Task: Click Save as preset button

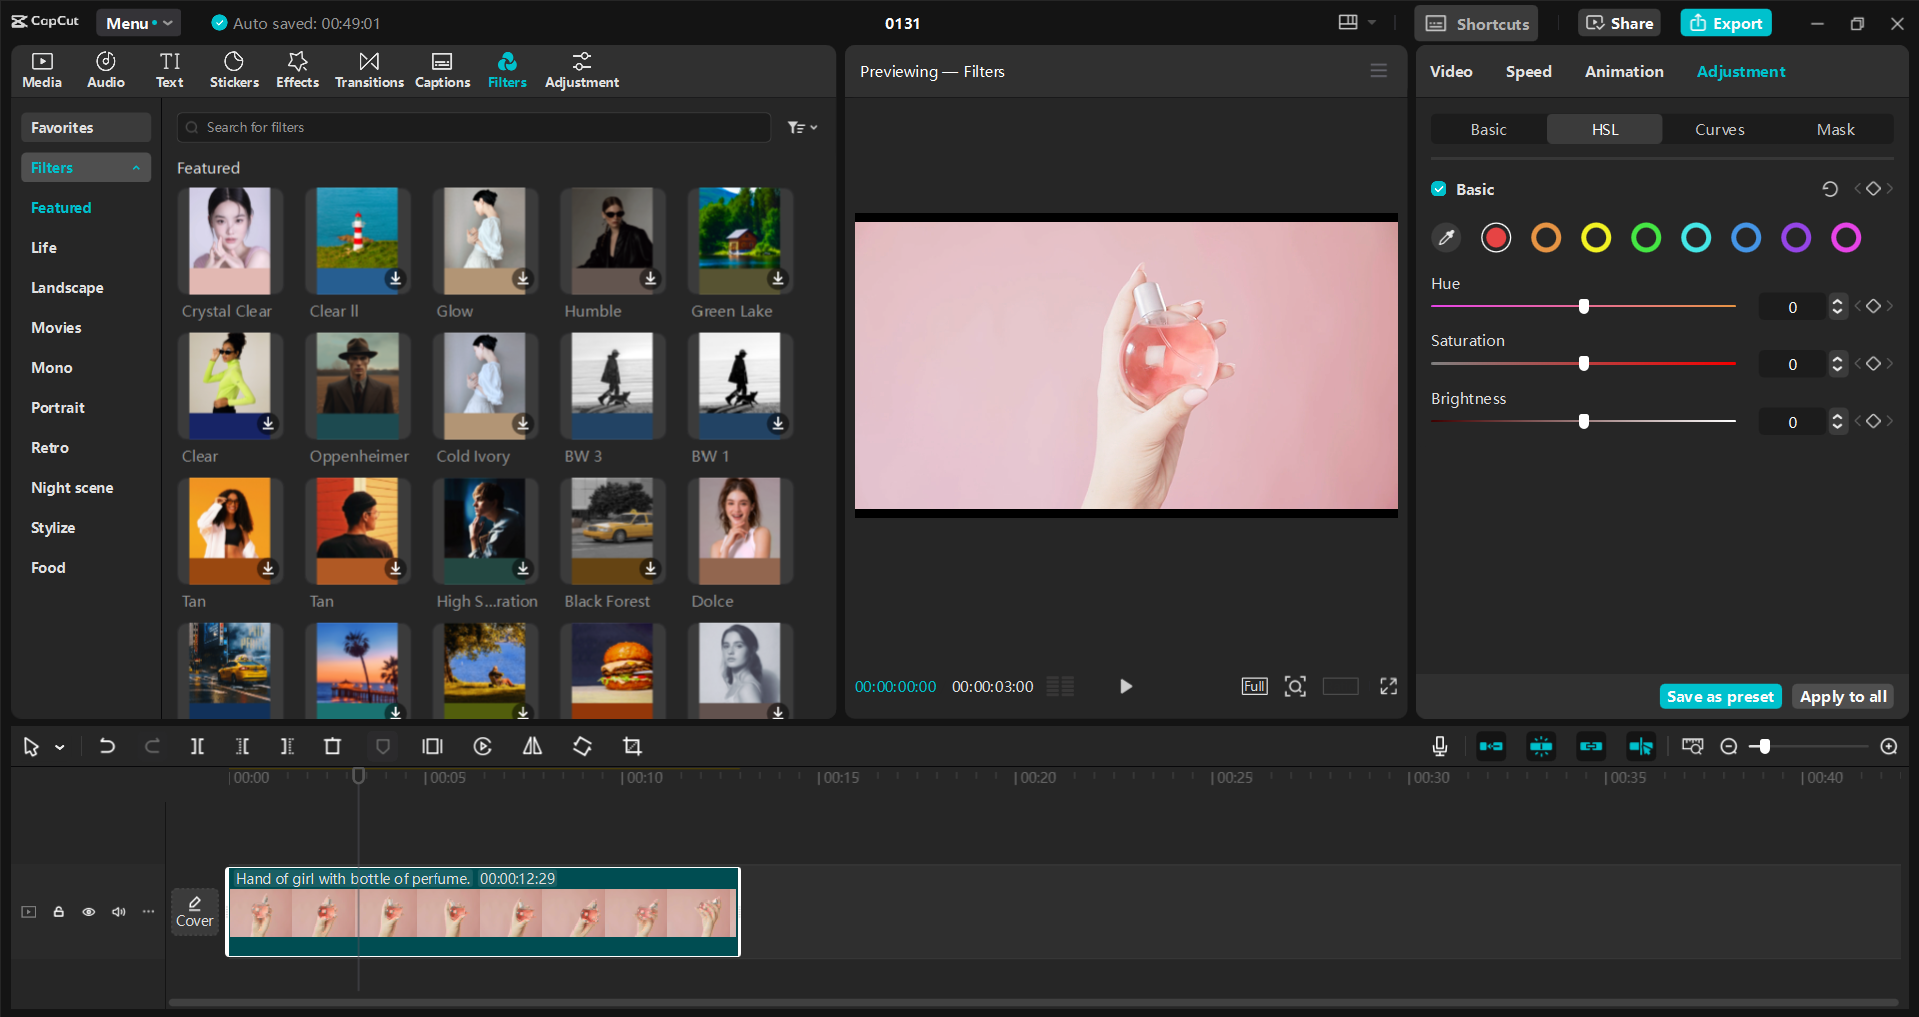Action: (x=1720, y=697)
